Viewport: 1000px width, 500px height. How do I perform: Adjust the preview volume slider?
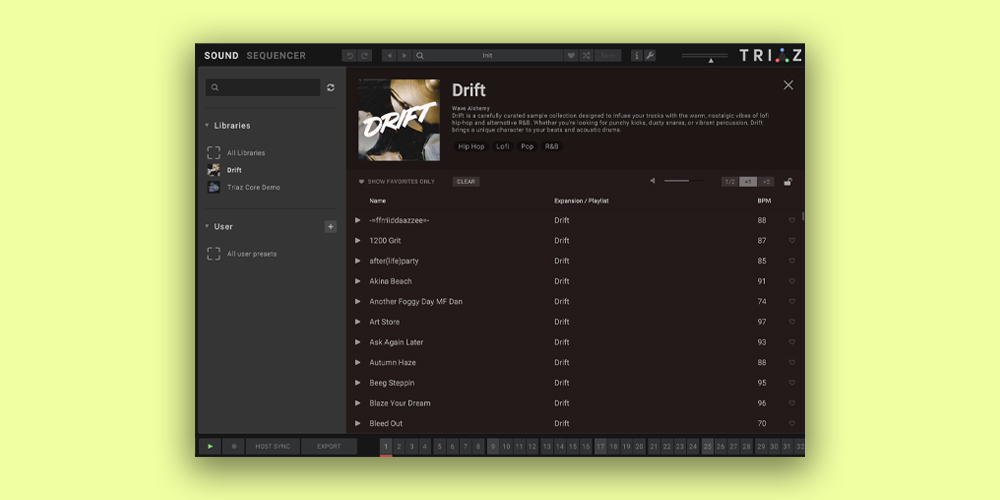coord(683,181)
